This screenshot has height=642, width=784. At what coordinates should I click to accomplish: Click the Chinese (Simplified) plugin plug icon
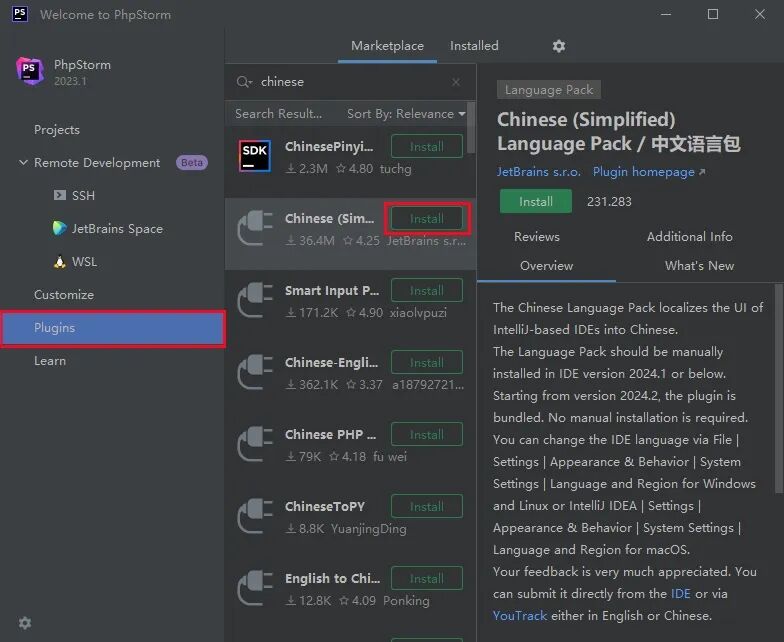(x=255, y=228)
